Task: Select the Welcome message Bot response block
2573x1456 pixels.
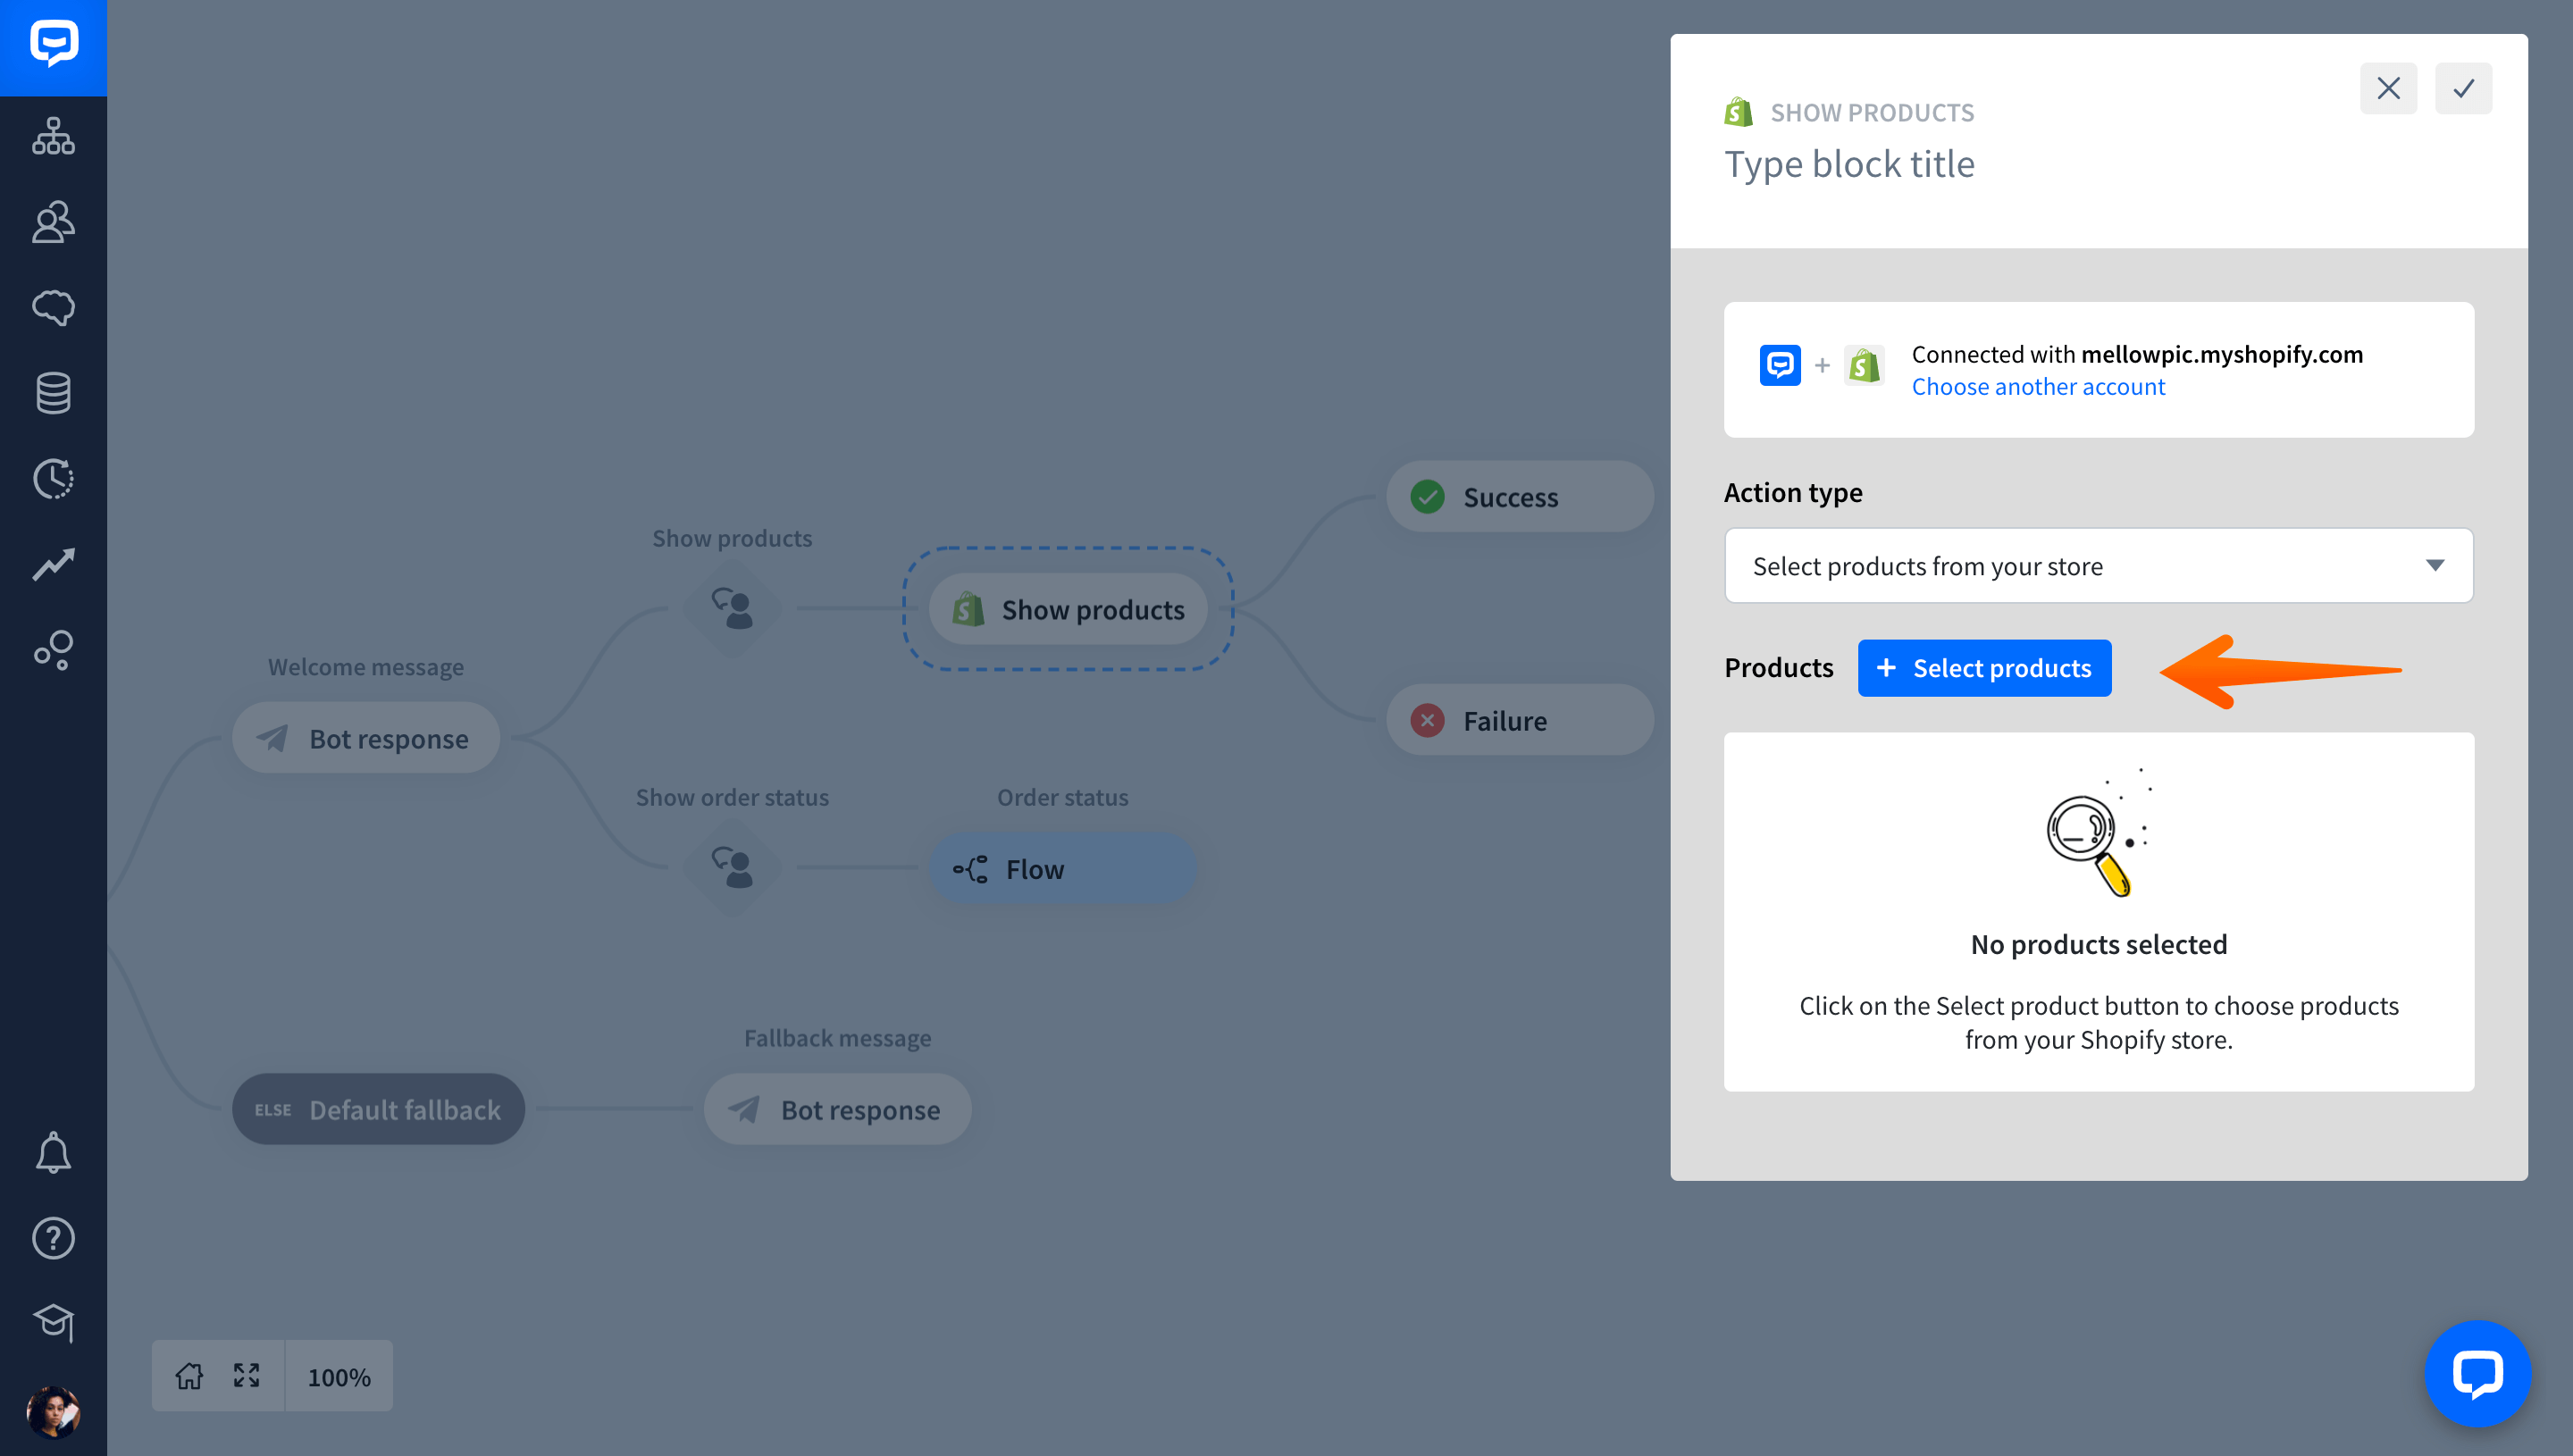Action: tap(366, 738)
